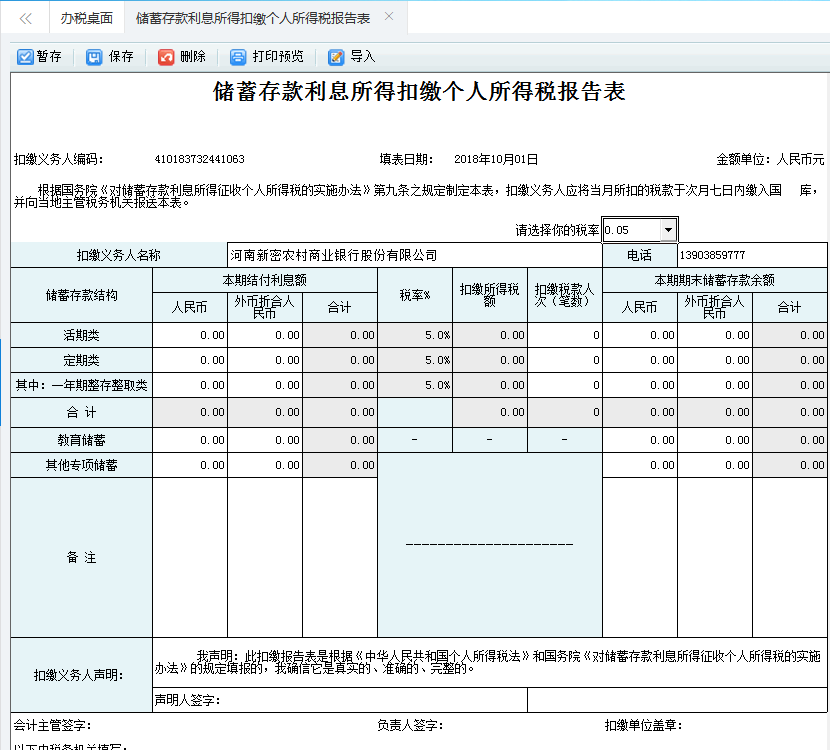
Task: Collapse sidebar with double chevron icon
Action: pos(26,18)
